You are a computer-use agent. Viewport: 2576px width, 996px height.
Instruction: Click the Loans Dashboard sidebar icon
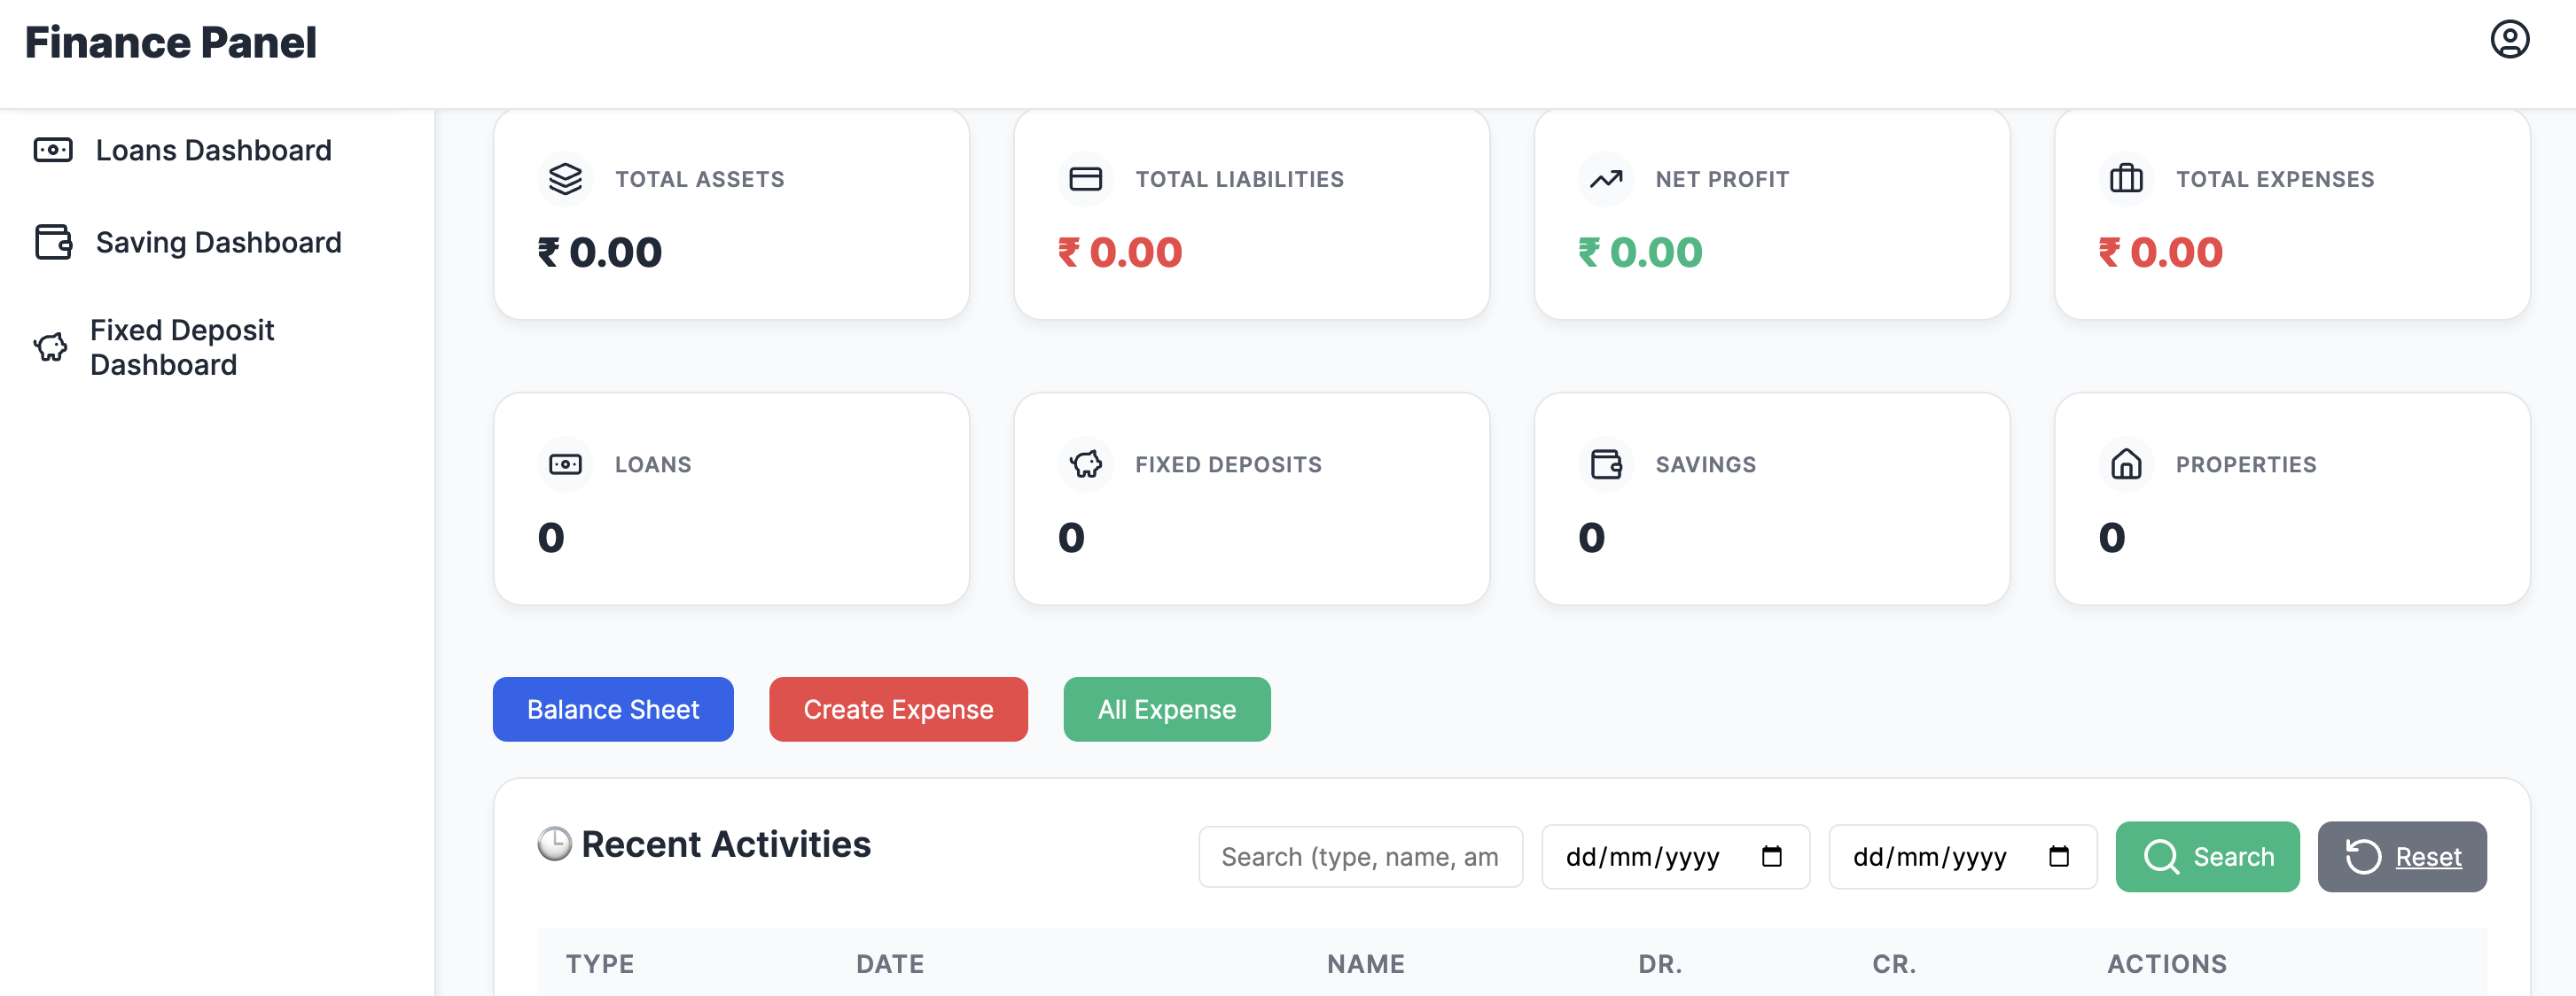53,150
